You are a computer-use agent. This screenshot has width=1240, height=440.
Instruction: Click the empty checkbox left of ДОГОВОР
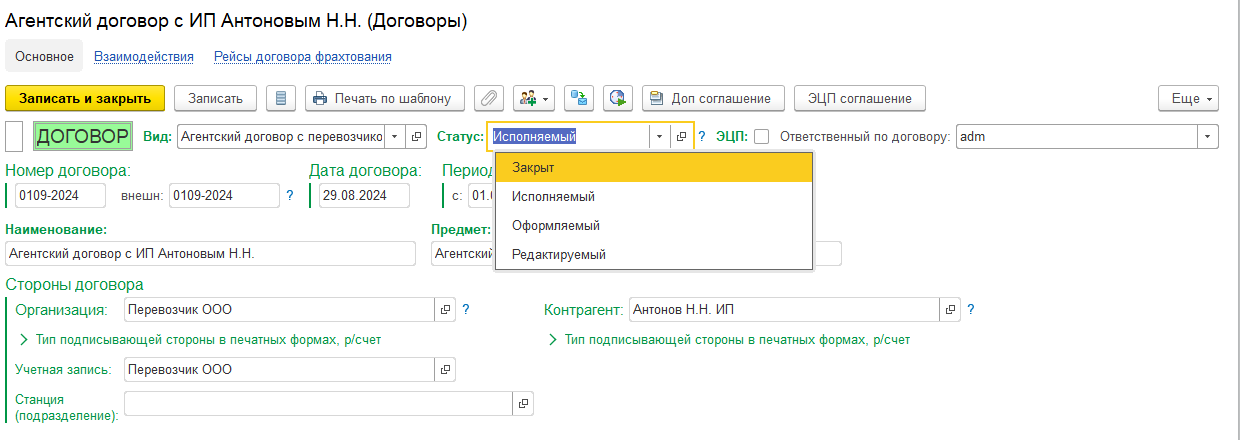15,137
